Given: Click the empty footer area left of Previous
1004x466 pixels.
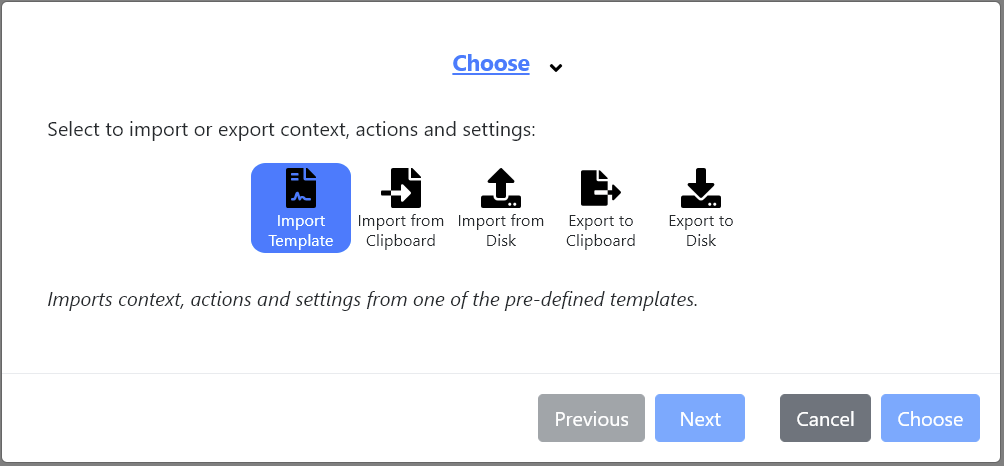Looking at the screenshot, I should point(270,418).
